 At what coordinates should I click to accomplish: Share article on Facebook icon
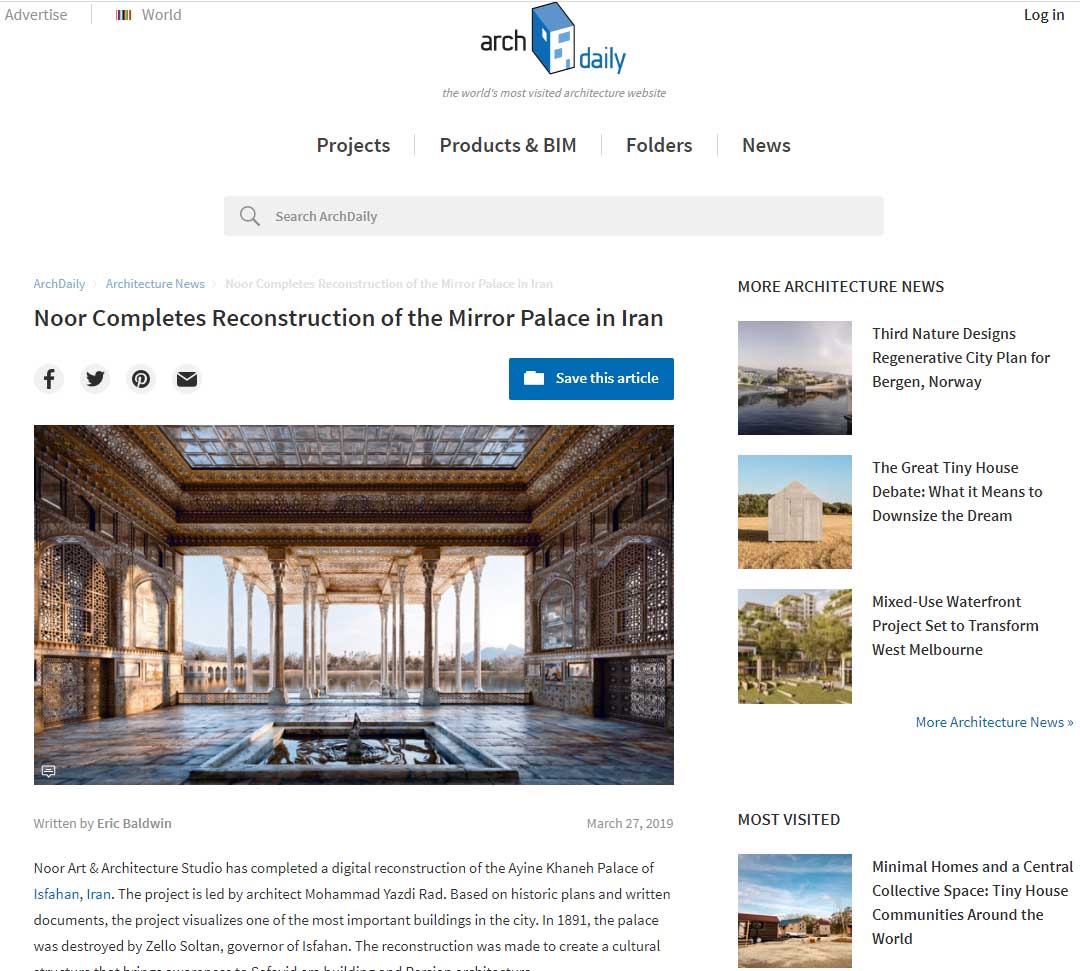point(48,379)
